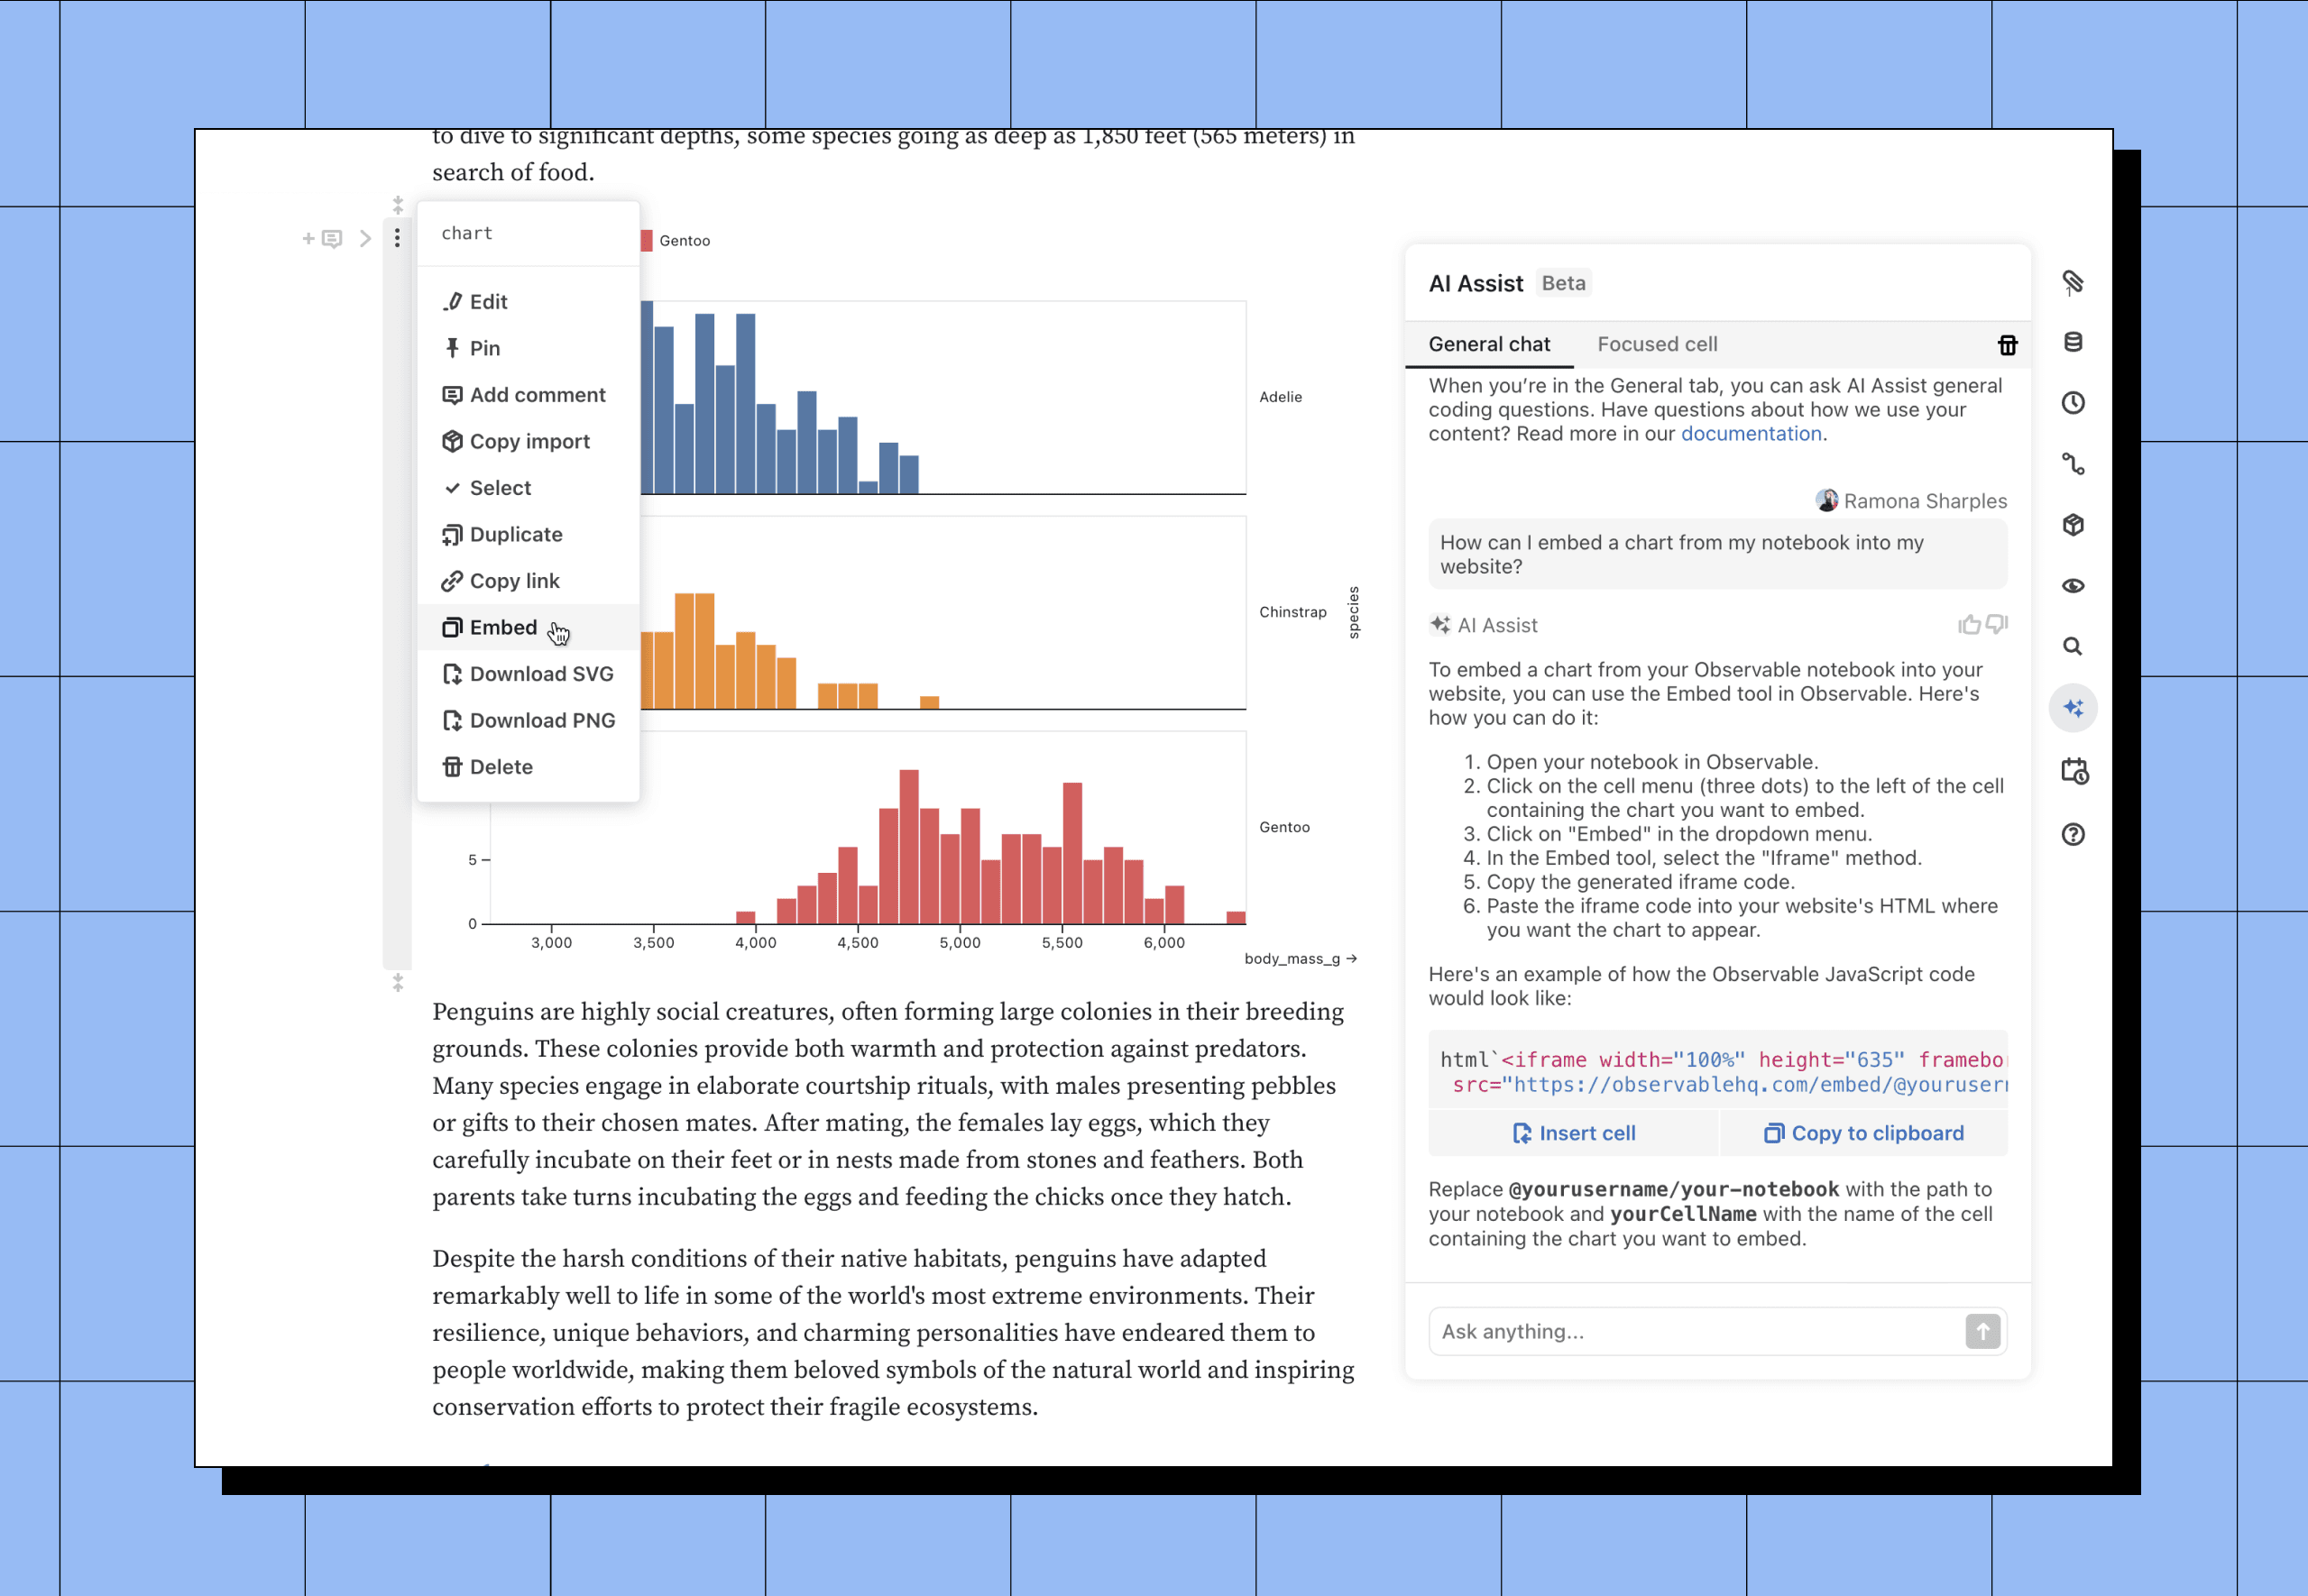View notebook history with the clock icon
Screen dimensions: 2308x1596
click(2073, 403)
